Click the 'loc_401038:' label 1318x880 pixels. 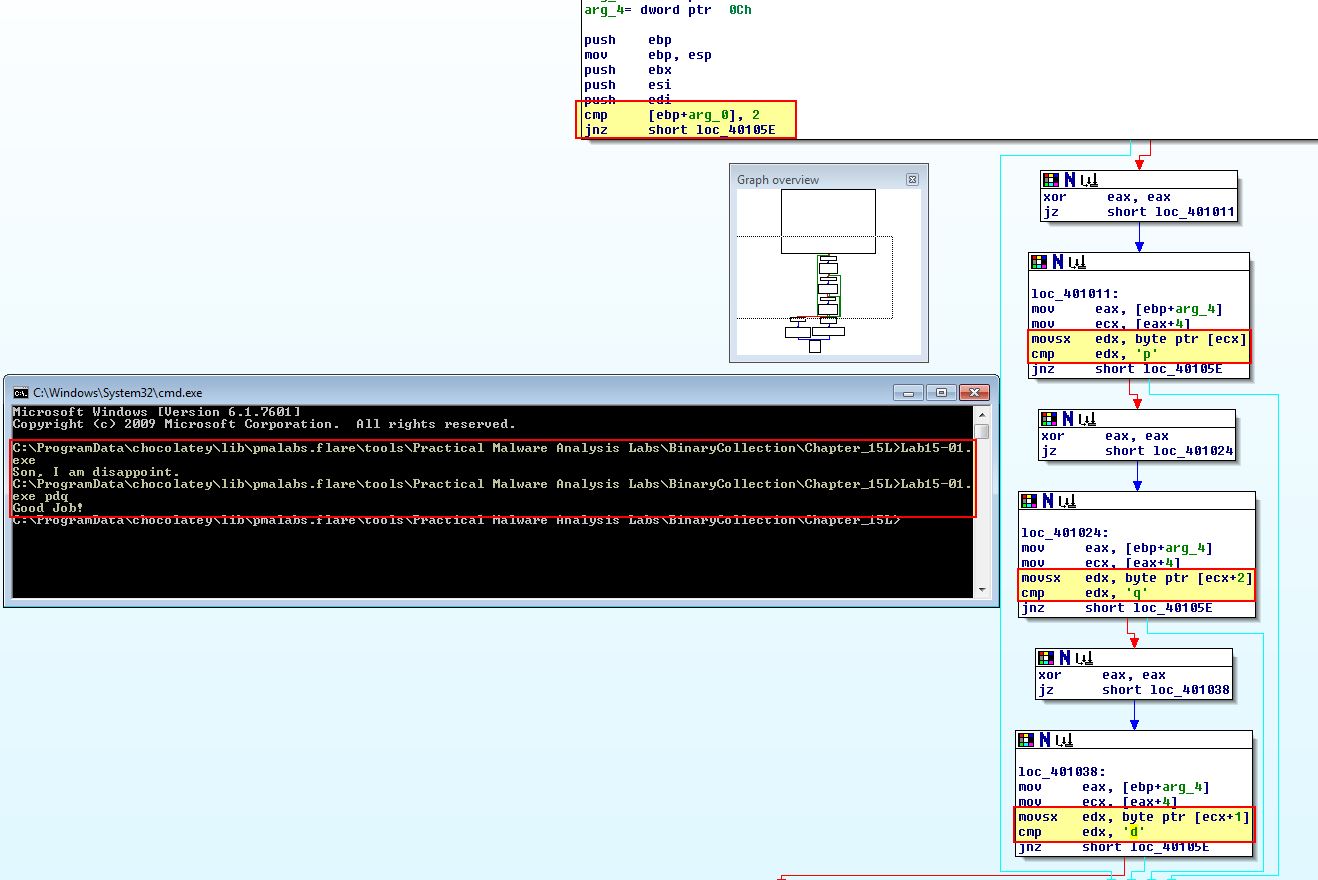click(1063, 772)
